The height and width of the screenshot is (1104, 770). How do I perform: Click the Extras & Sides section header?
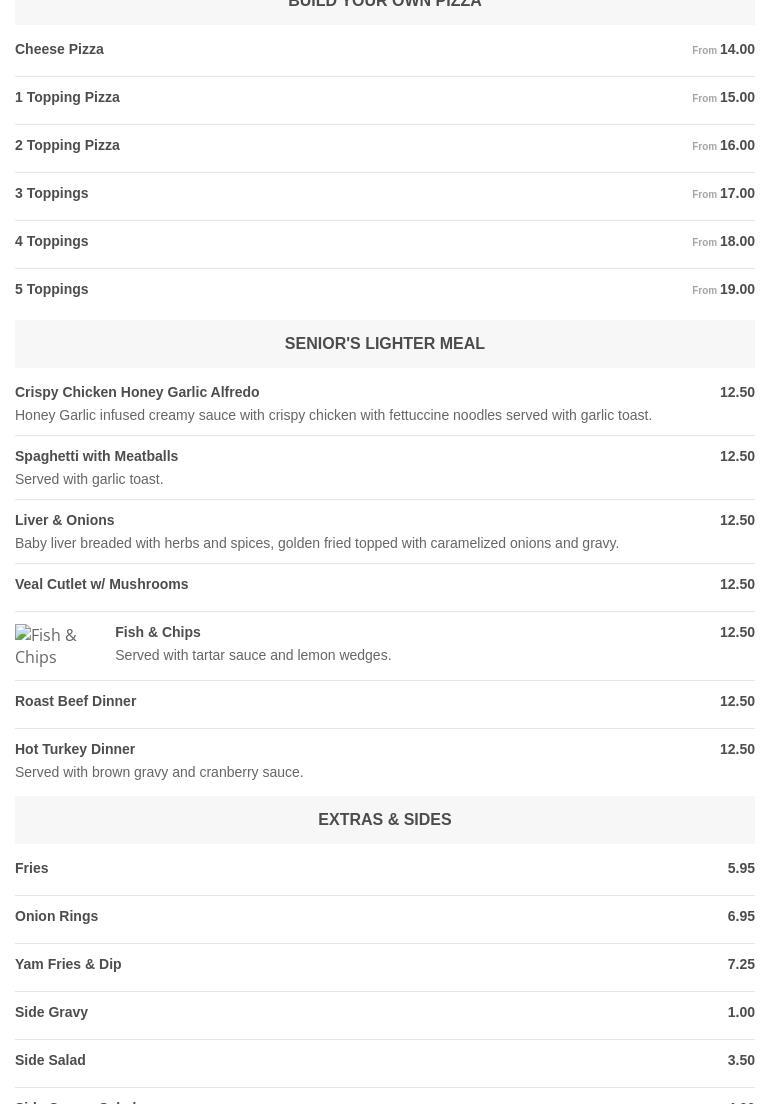coord(384,820)
